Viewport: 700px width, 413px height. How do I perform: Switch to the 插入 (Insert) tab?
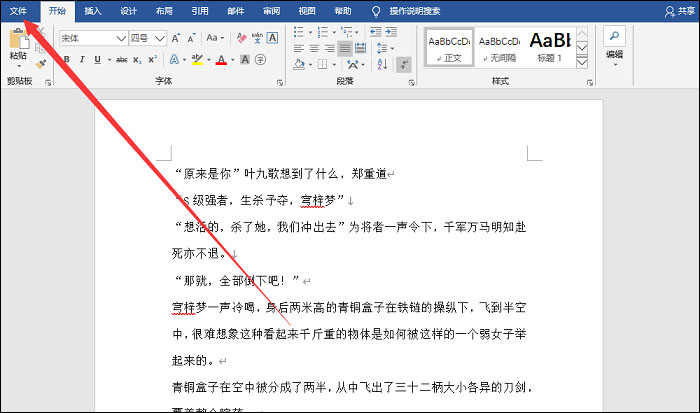point(93,11)
